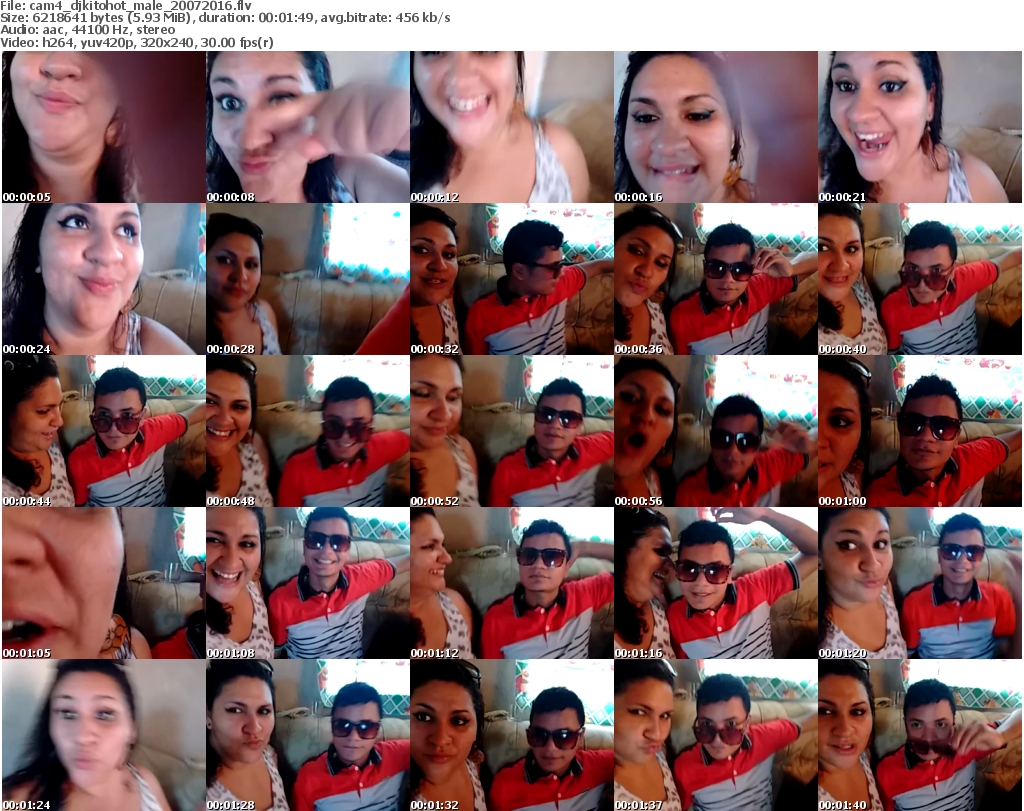Select the thumbnail stamped 00:00:24
Viewport: 1024px width, 811px height.
pyautogui.click(x=104, y=279)
